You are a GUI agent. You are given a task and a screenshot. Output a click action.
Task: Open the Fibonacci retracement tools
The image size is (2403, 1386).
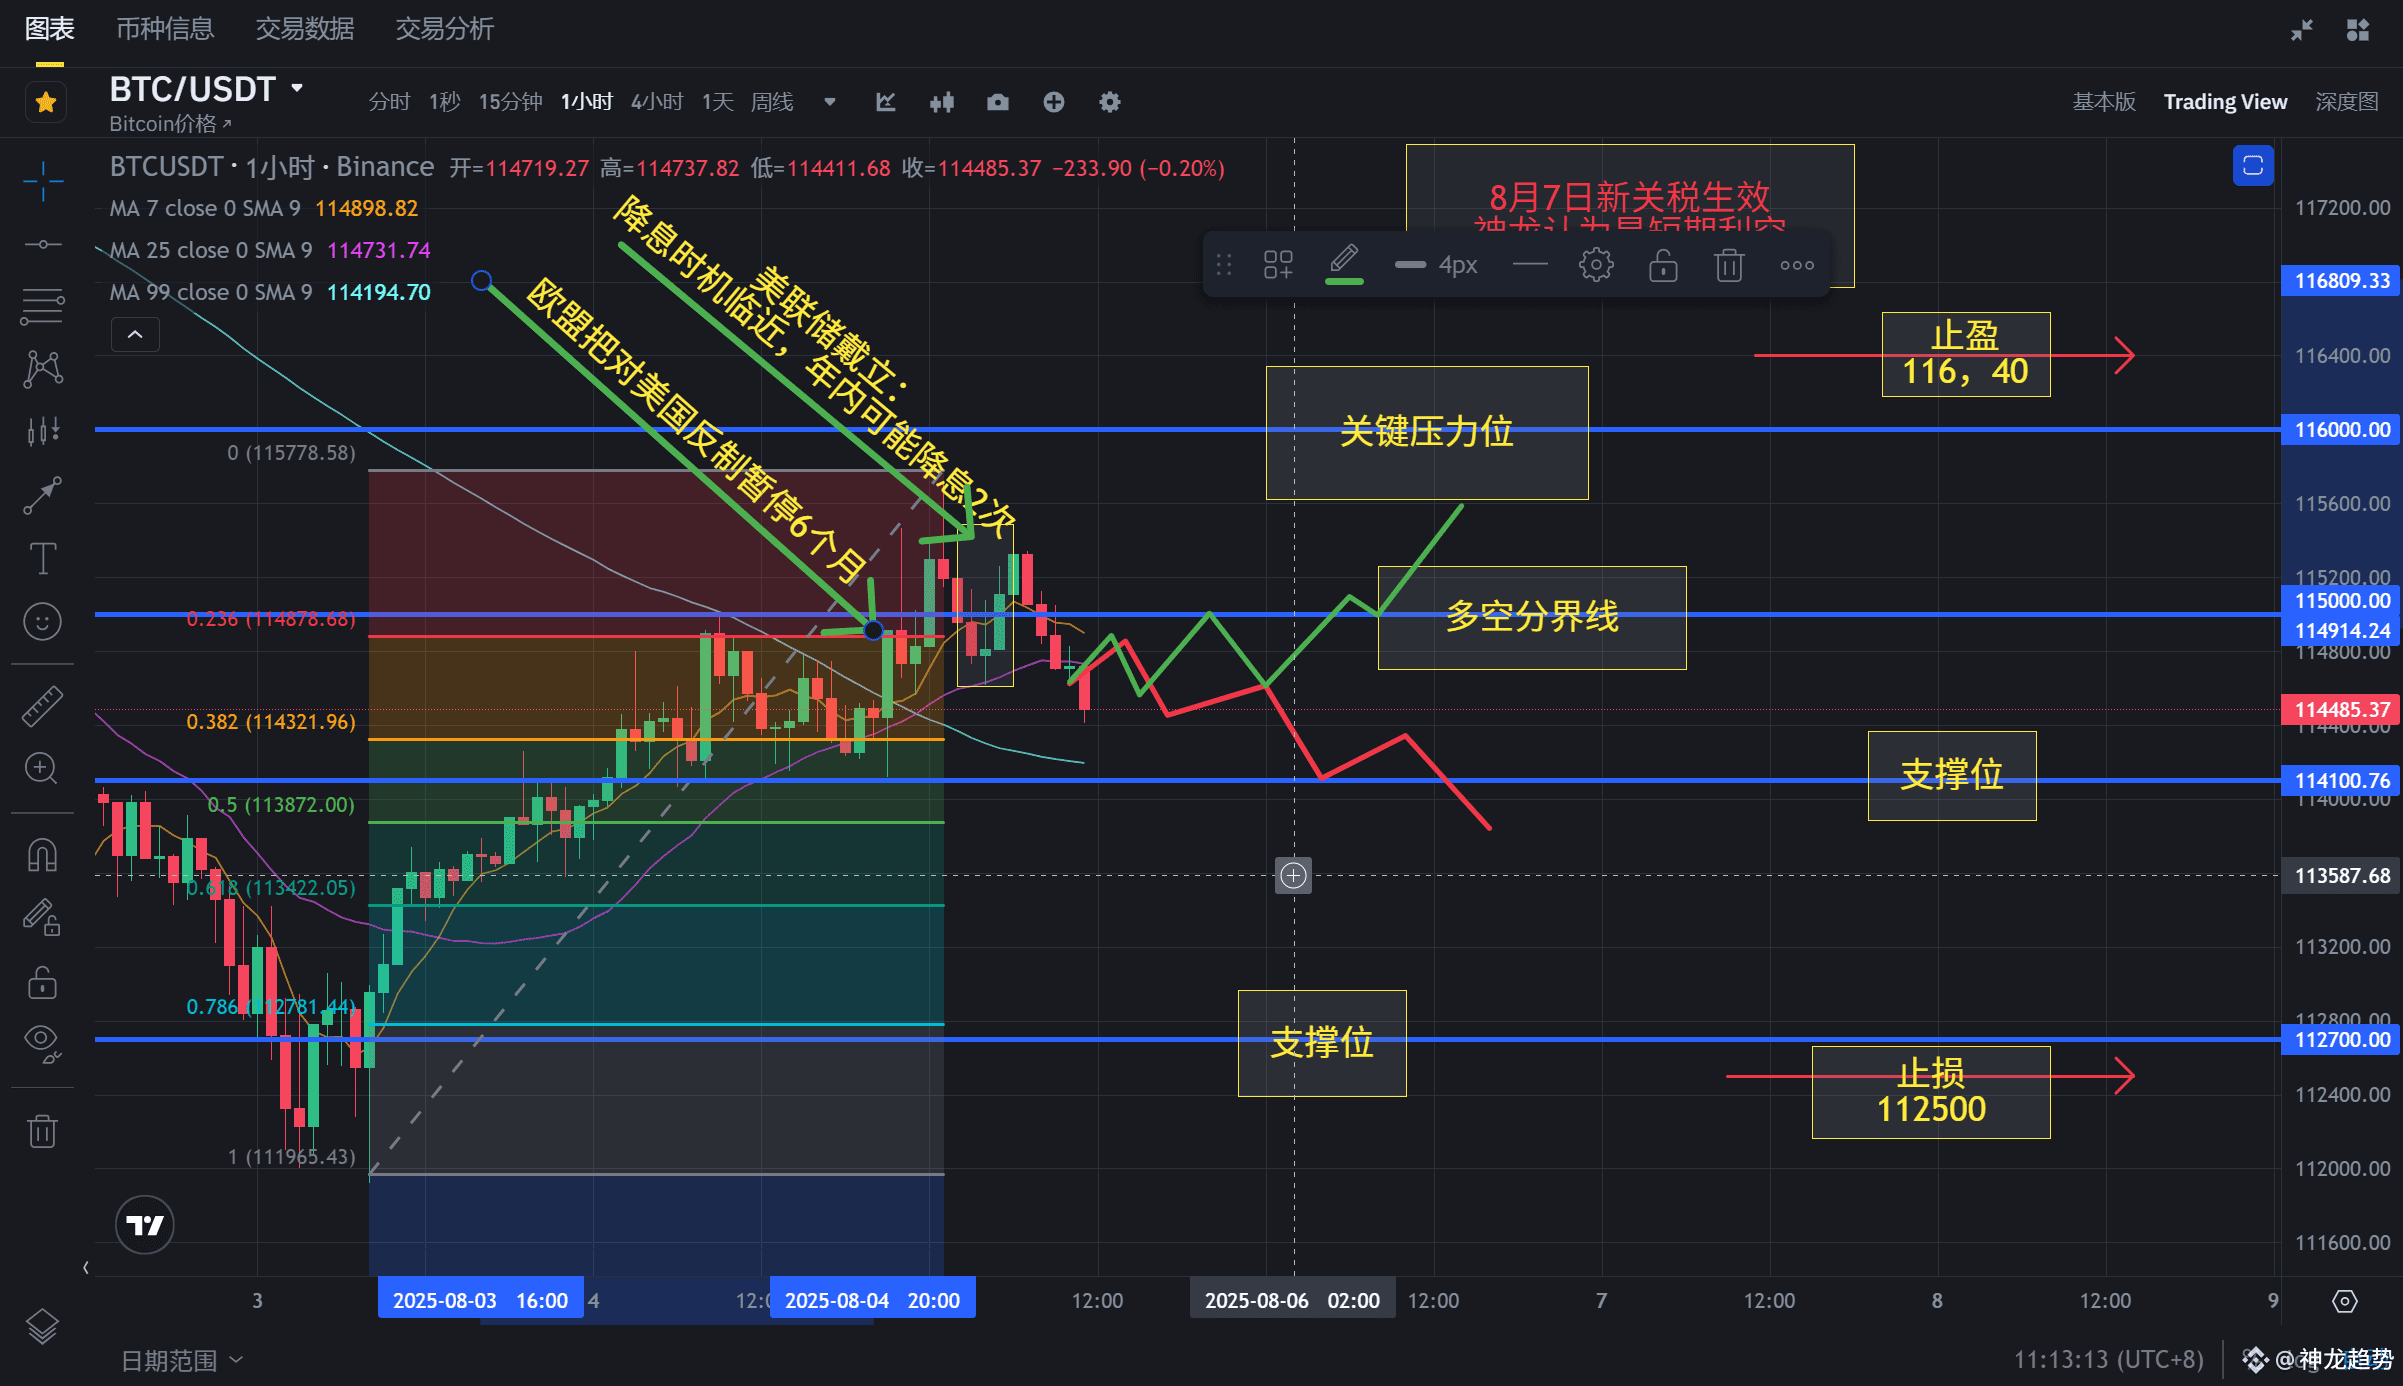coord(43,307)
